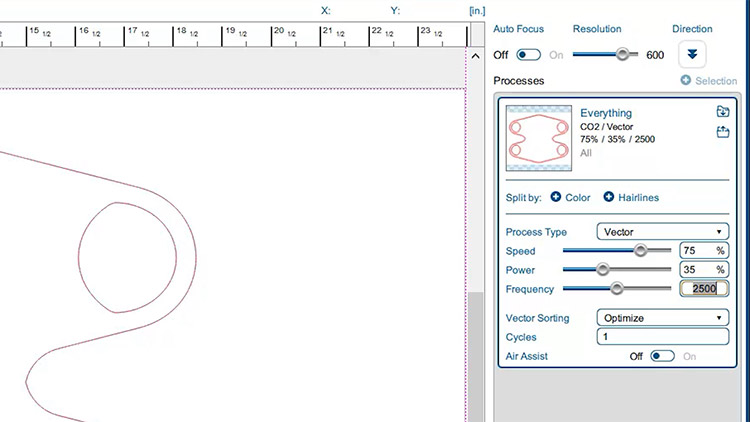The image size is (750, 422).
Task: Click into the Cycles input field
Action: pos(663,337)
